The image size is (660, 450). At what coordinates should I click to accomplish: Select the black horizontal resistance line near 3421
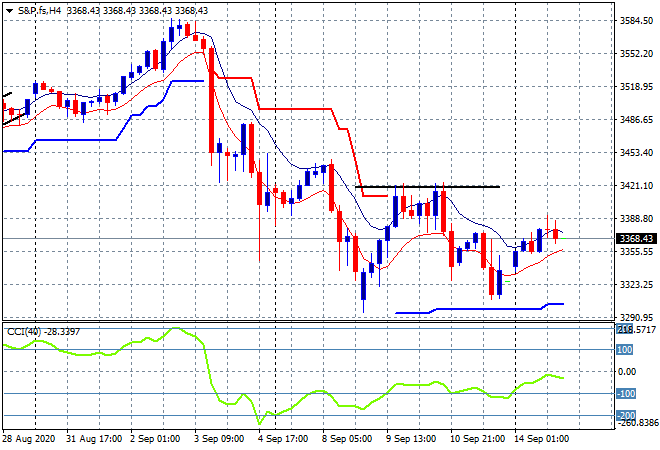click(428, 186)
